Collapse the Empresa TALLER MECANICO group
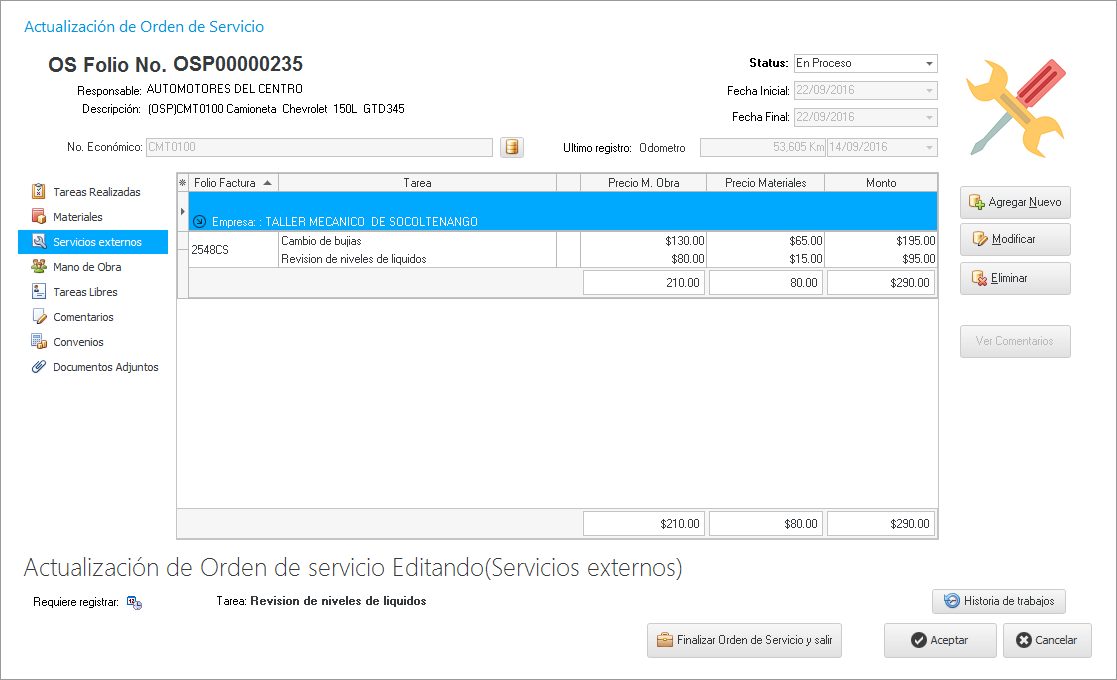The width and height of the screenshot is (1117, 680). coord(199,221)
